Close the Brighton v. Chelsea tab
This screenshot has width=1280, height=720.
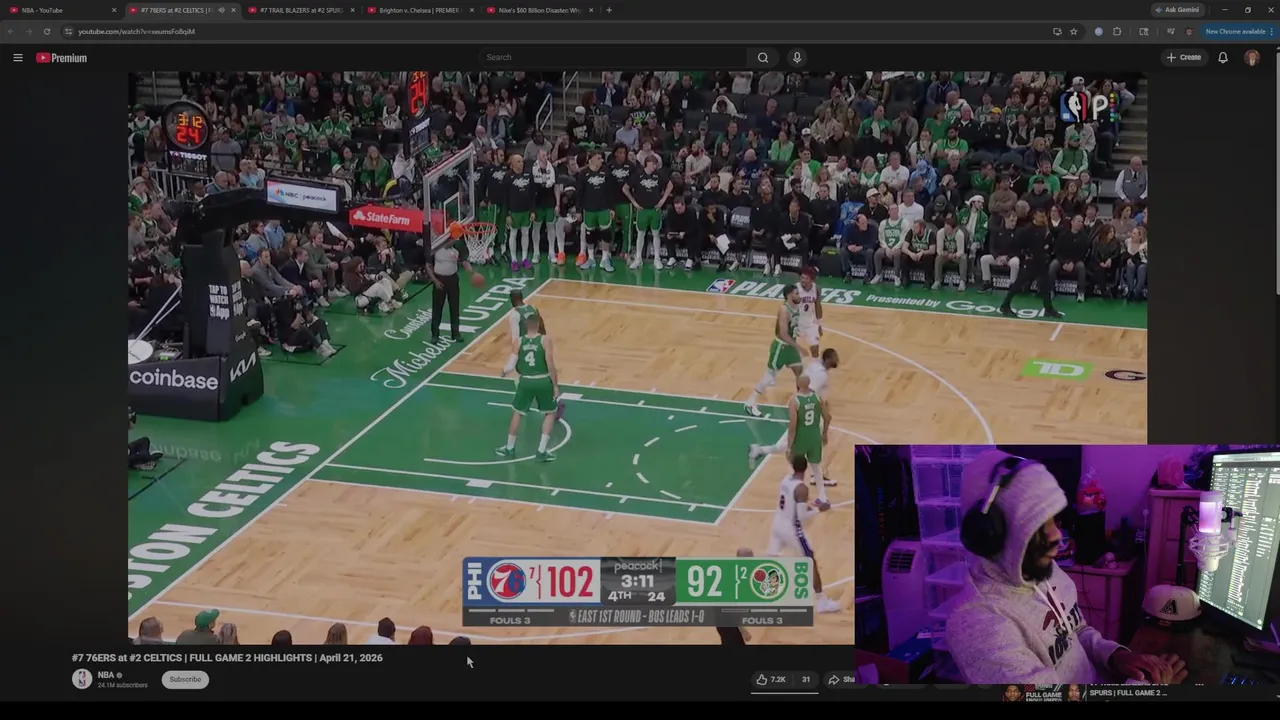point(472,10)
